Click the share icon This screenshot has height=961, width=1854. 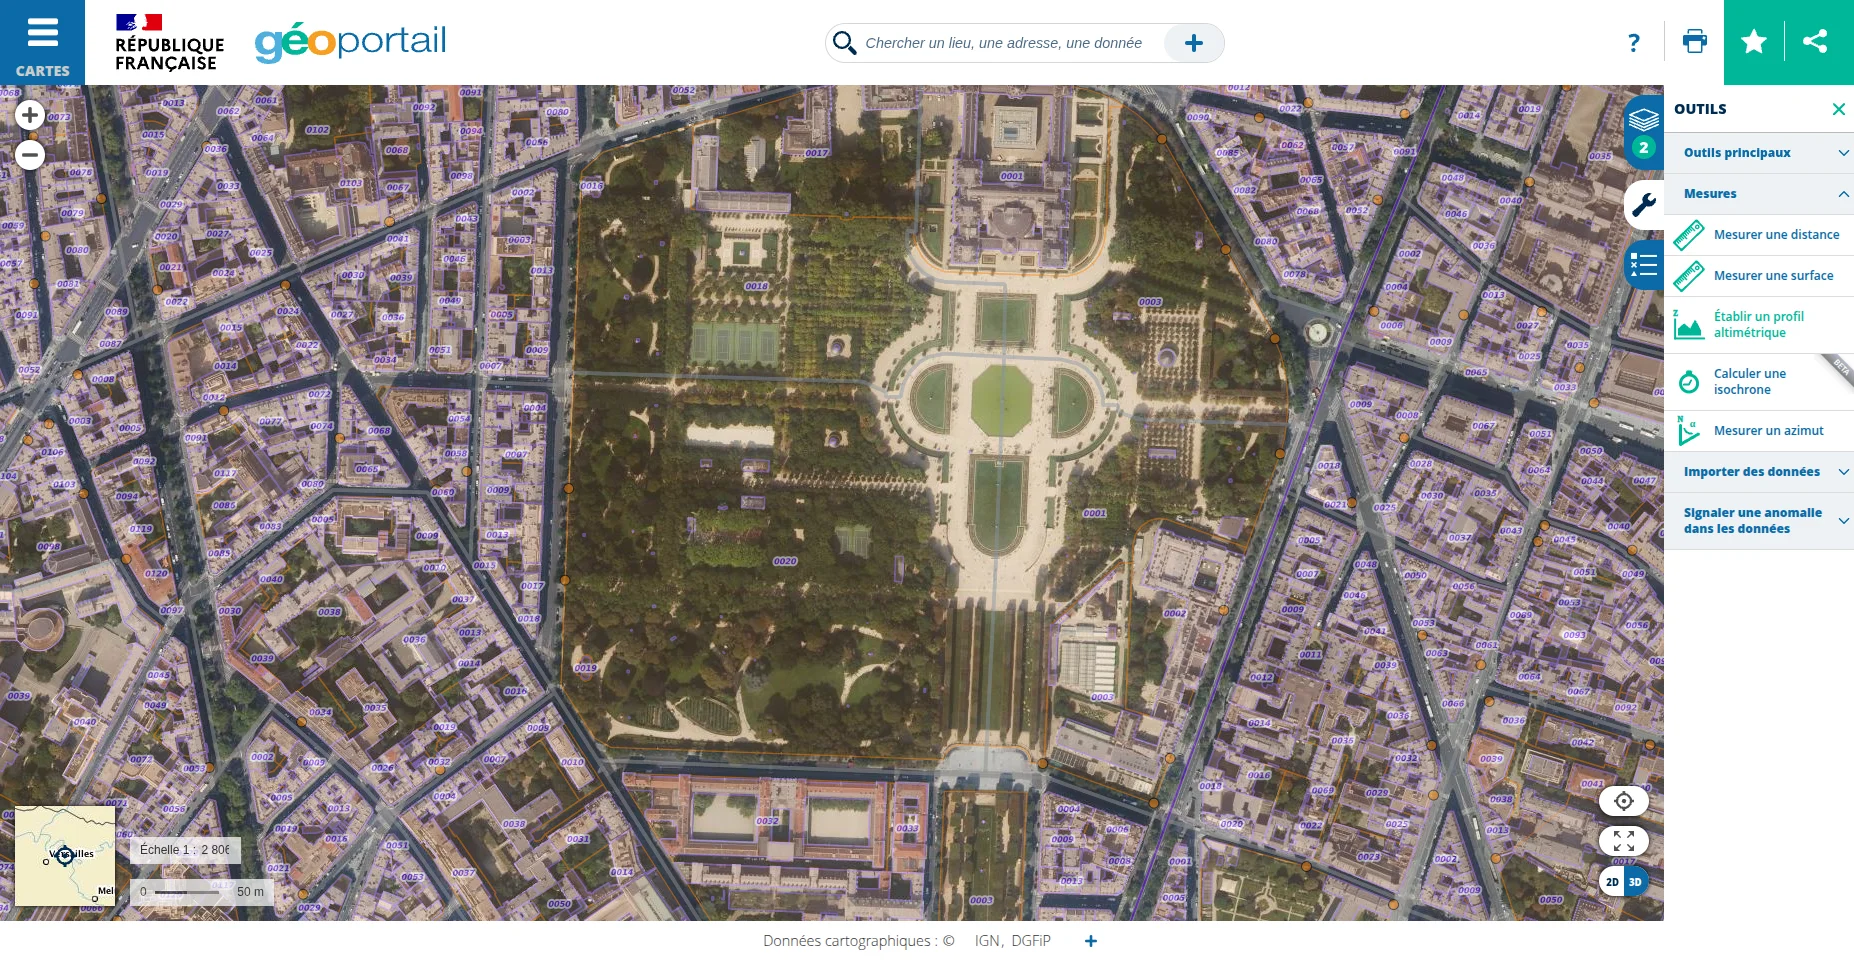1815,42
